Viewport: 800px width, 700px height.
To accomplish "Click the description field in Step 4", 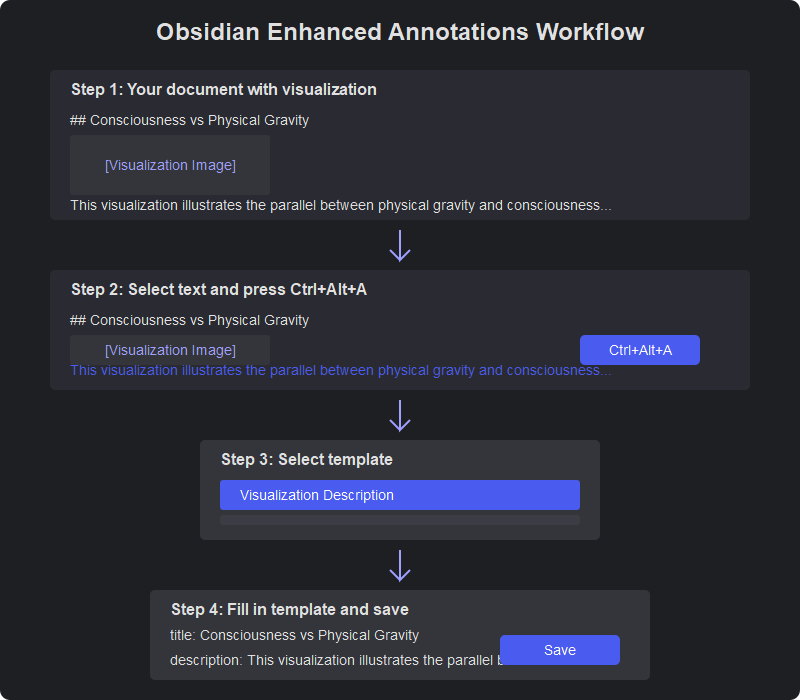I will tap(334, 660).
